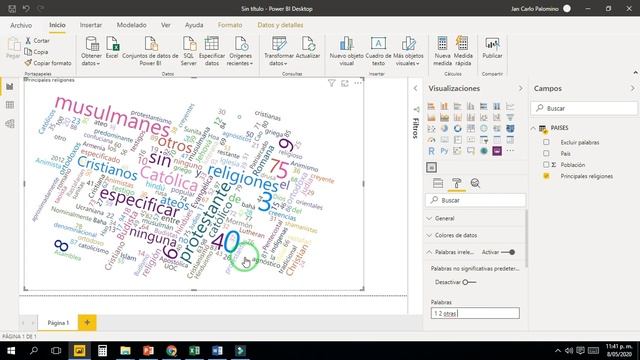Click the focus mode icon on the visual

click(x=345, y=83)
